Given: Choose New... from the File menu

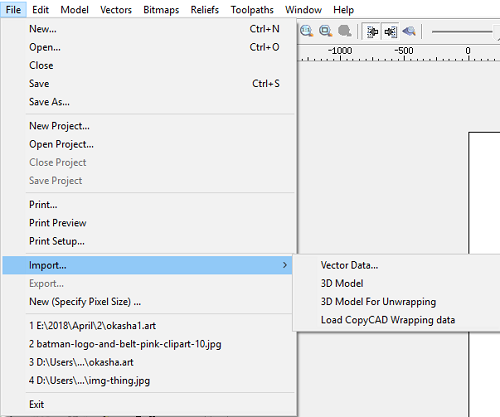Looking at the screenshot, I should (x=148, y=29).
